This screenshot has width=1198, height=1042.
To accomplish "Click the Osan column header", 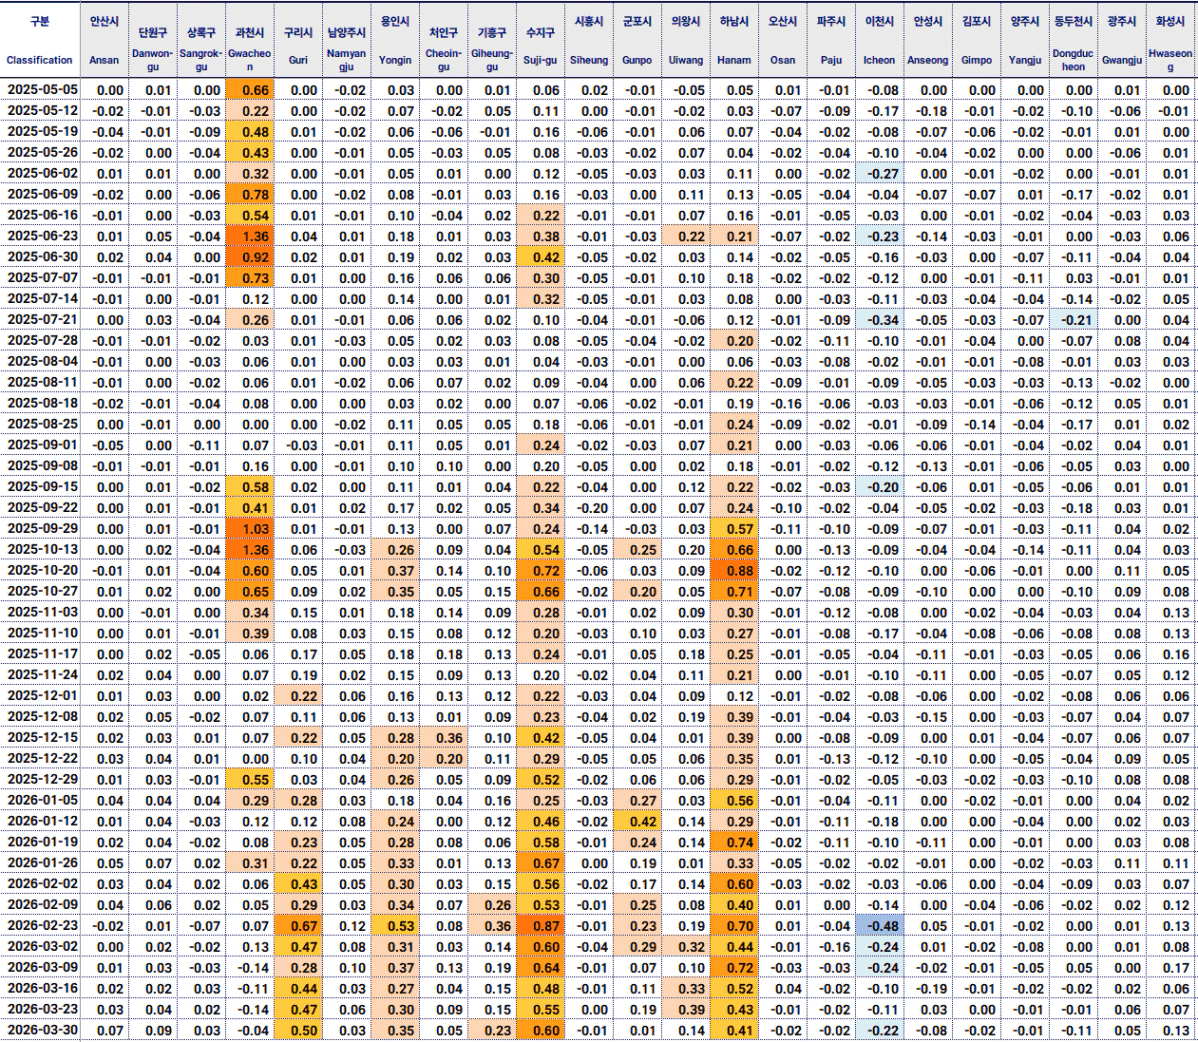I will 782,40.
